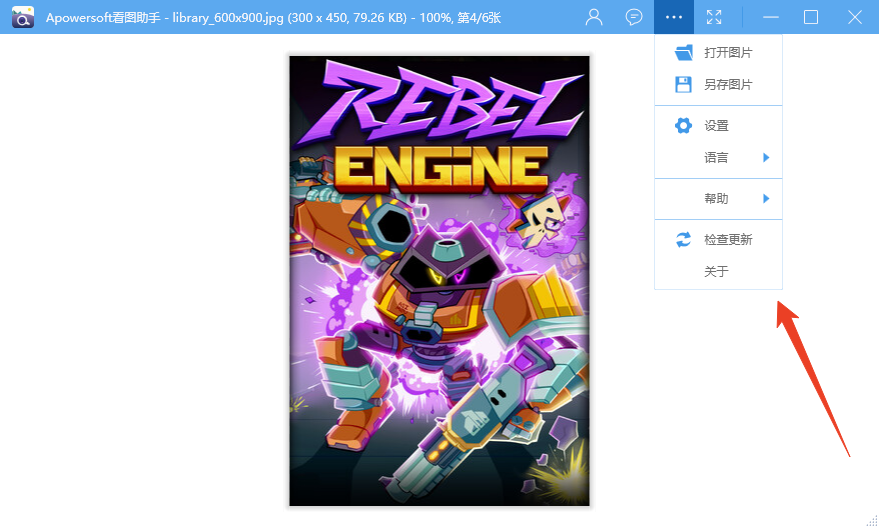Select the 语言 menu label
The width and height of the screenshot is (879, 528).
[x=716, y=157]
